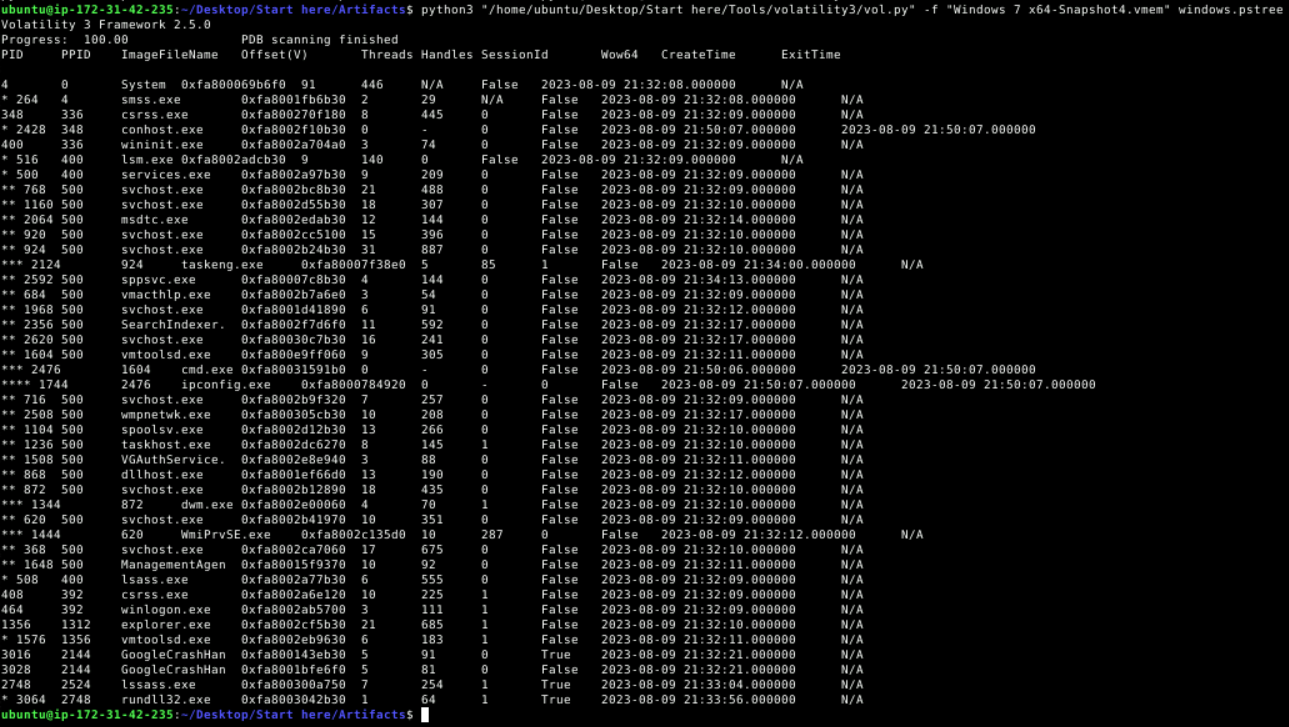1289x727 pixels.
Task: Click the terminal cursor at the bottom prompt
Action: (x=425, y=715)
